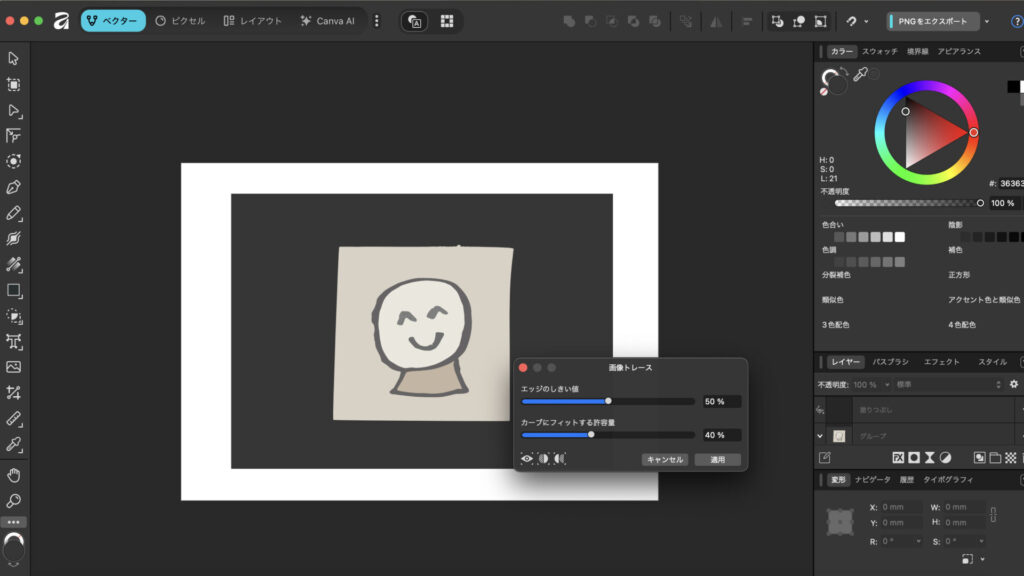Switch to the ピクセル studio tab
The width and height of the screenshot is (1024, 576).
tap(181, 21)
